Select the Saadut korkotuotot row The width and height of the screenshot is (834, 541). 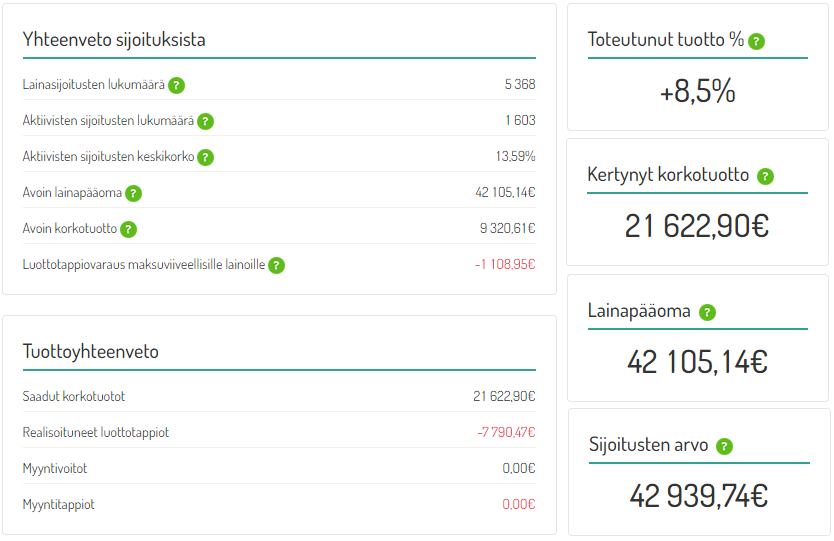[279, 396]
